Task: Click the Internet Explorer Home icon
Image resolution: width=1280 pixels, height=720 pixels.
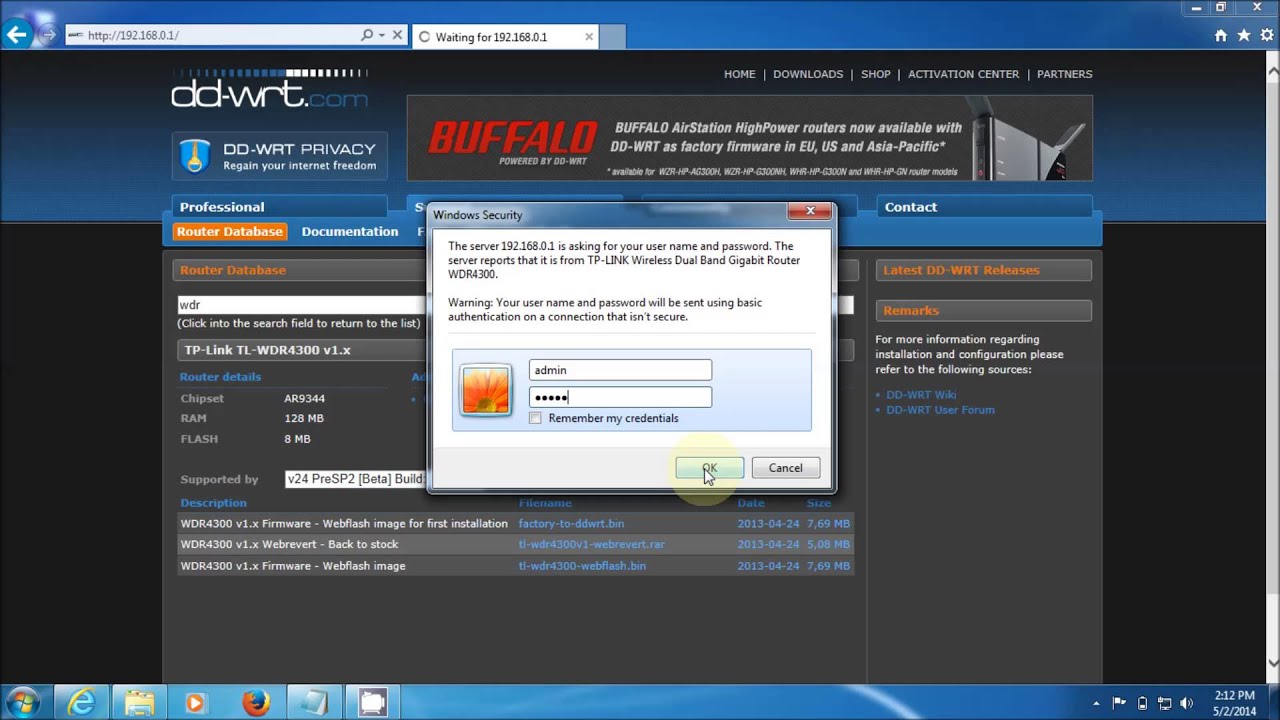Action: tap(1221, 35)
